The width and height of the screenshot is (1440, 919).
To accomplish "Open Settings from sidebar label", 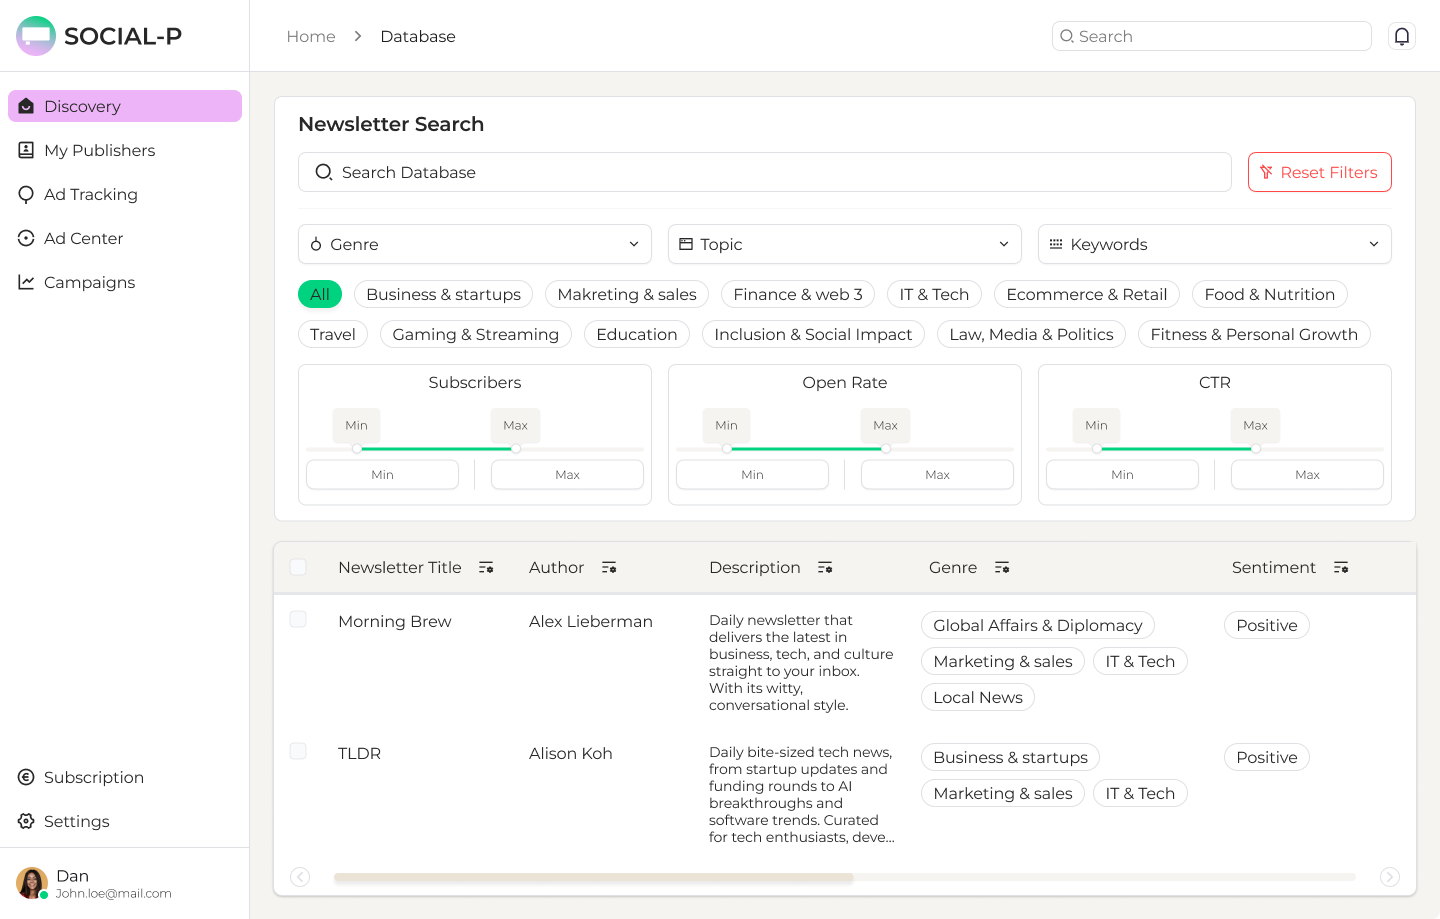I will tap(77, 821).
